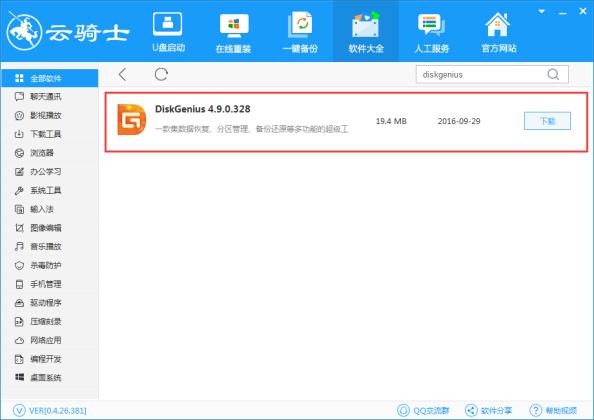The width and height of the screenshot is (594, 420).
Task: Click the DiskGenius description text
Action: click(x=252, y=129)
